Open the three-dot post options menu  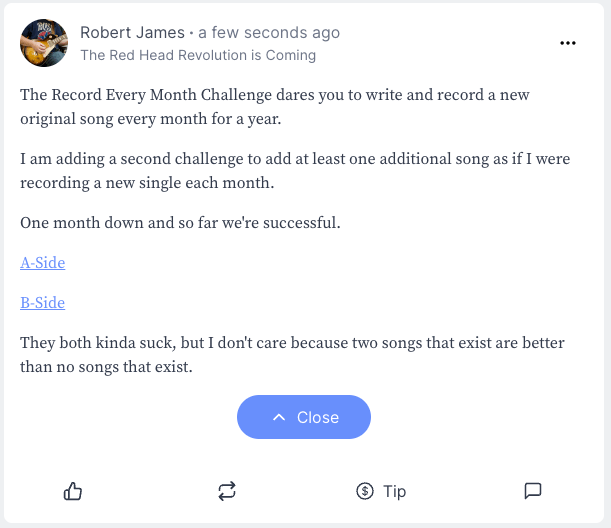[x=568, y=43]
